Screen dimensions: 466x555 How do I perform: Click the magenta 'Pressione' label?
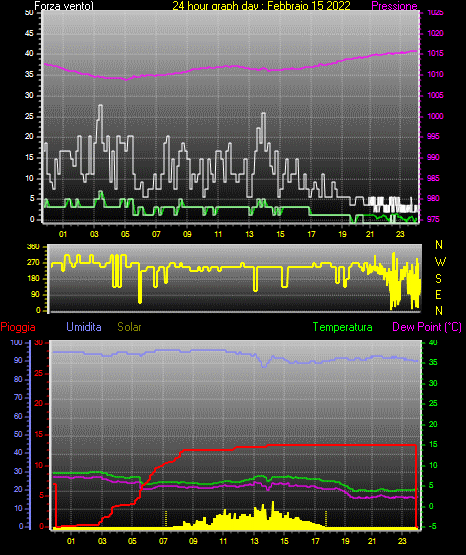394,6
